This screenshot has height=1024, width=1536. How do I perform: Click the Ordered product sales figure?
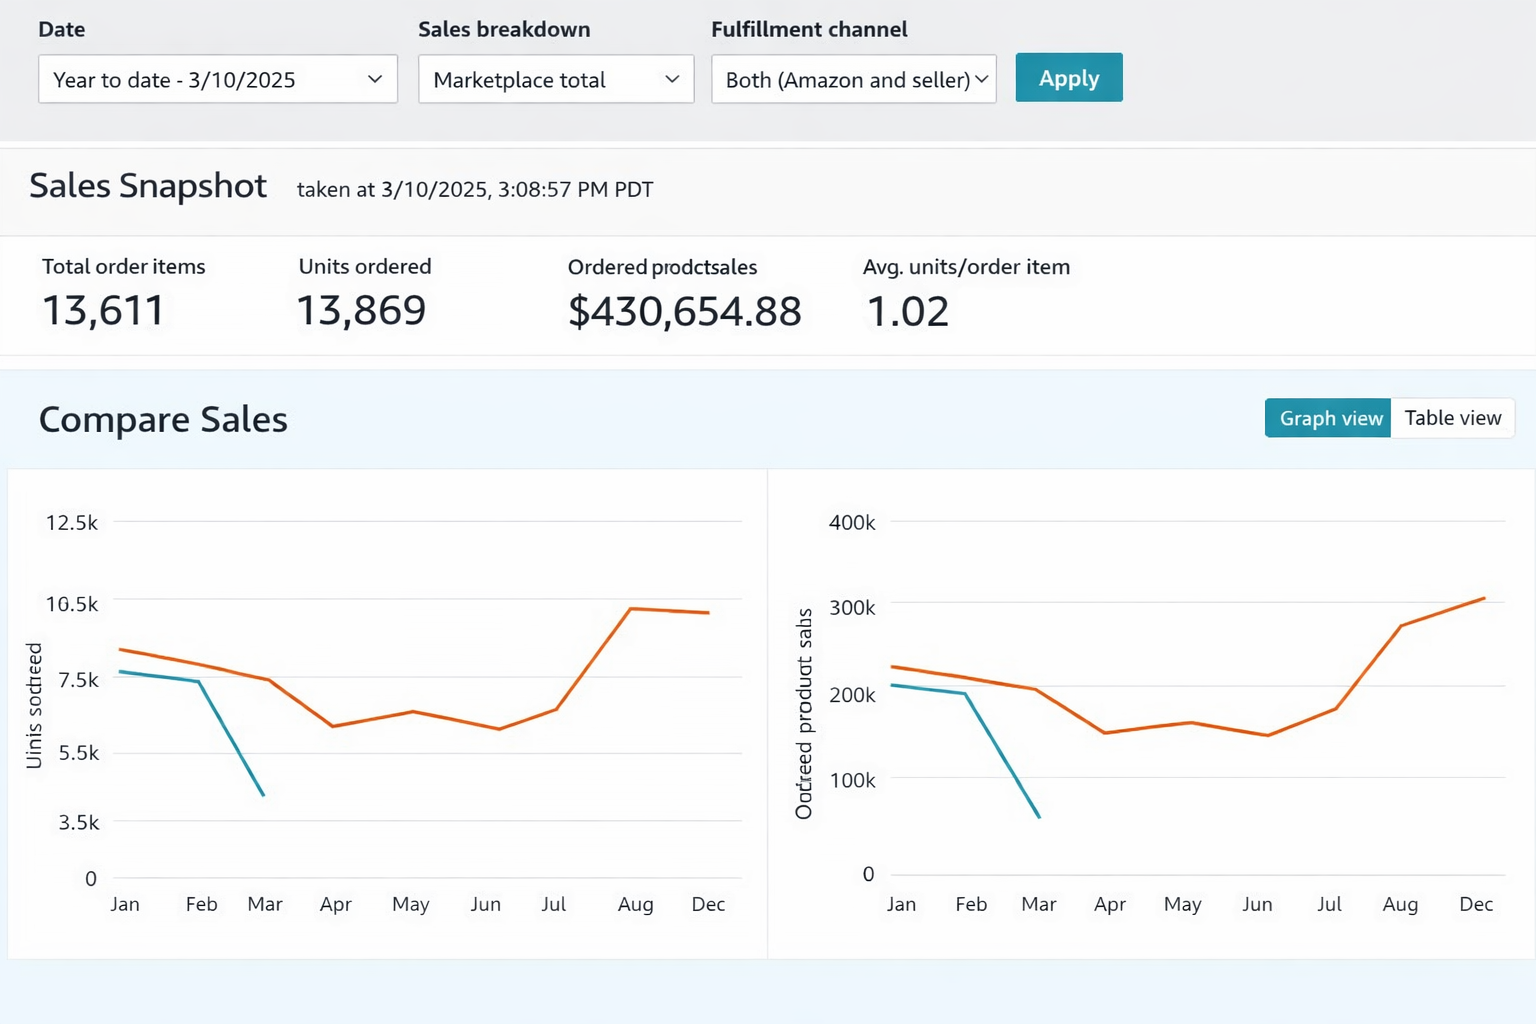coord(684,311)
